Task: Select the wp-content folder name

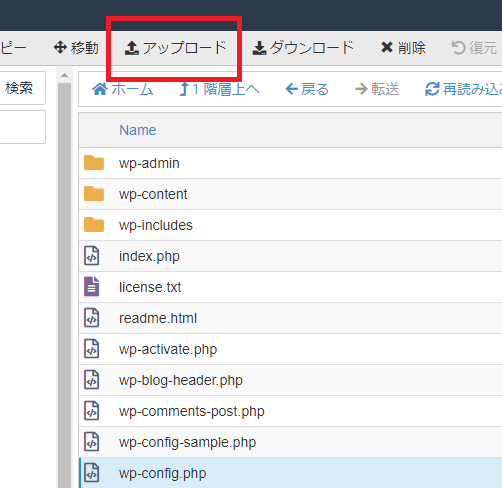Action: click(153, 194)
